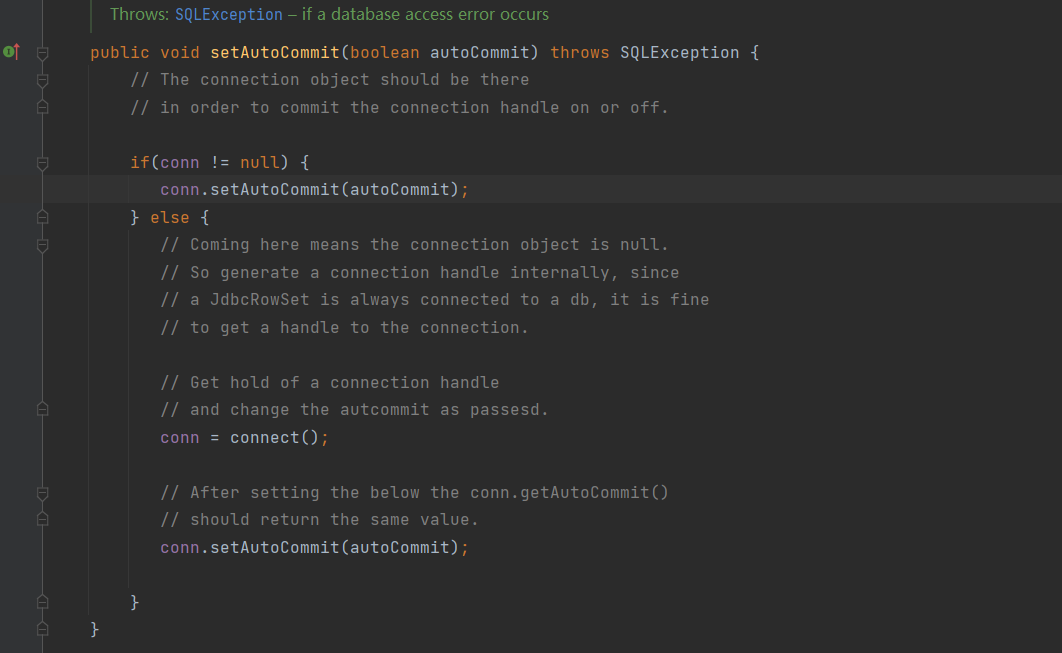Collapse comment beginning "Coming here means"

[x=42, y=245]
